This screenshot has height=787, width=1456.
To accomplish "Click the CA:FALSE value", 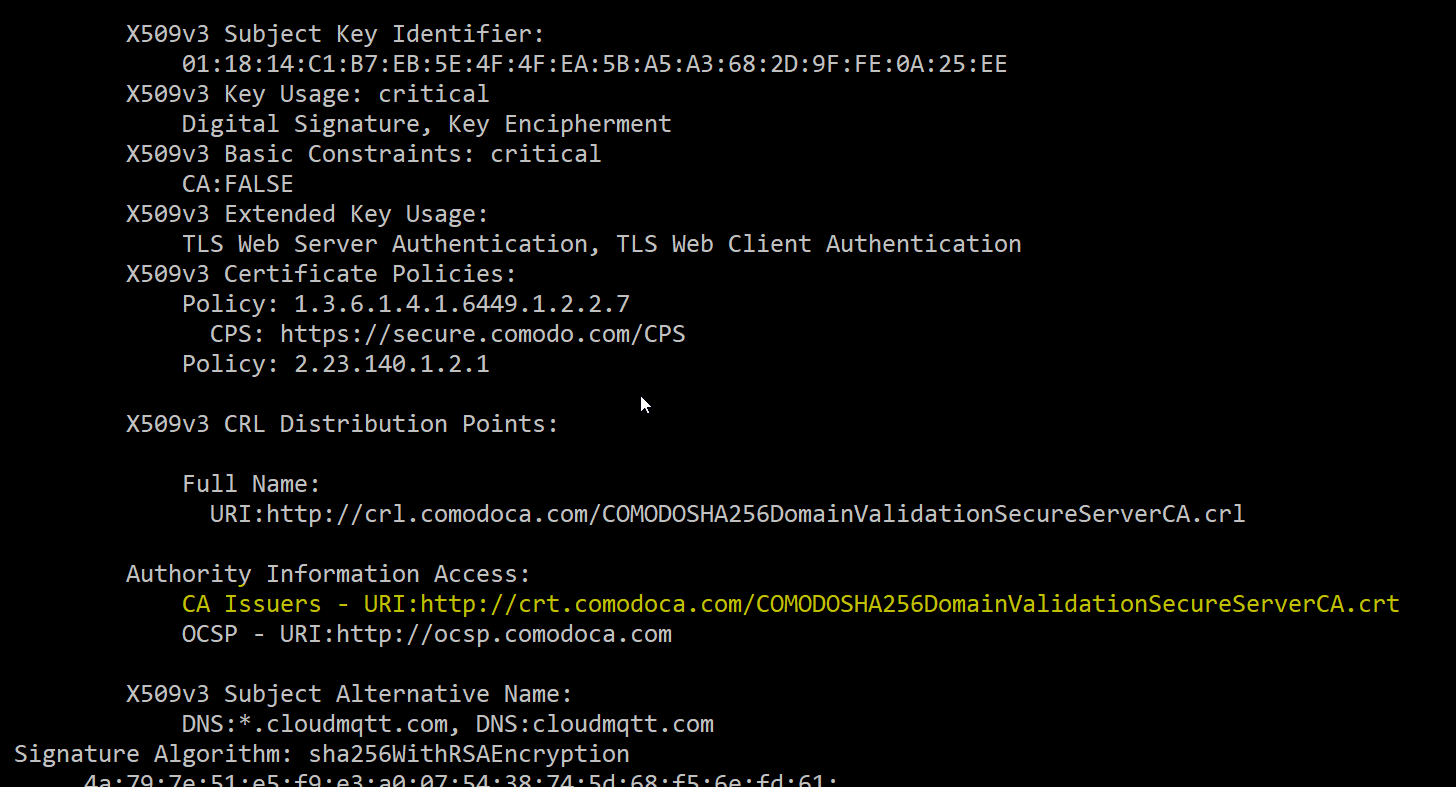I will point(237,185).
